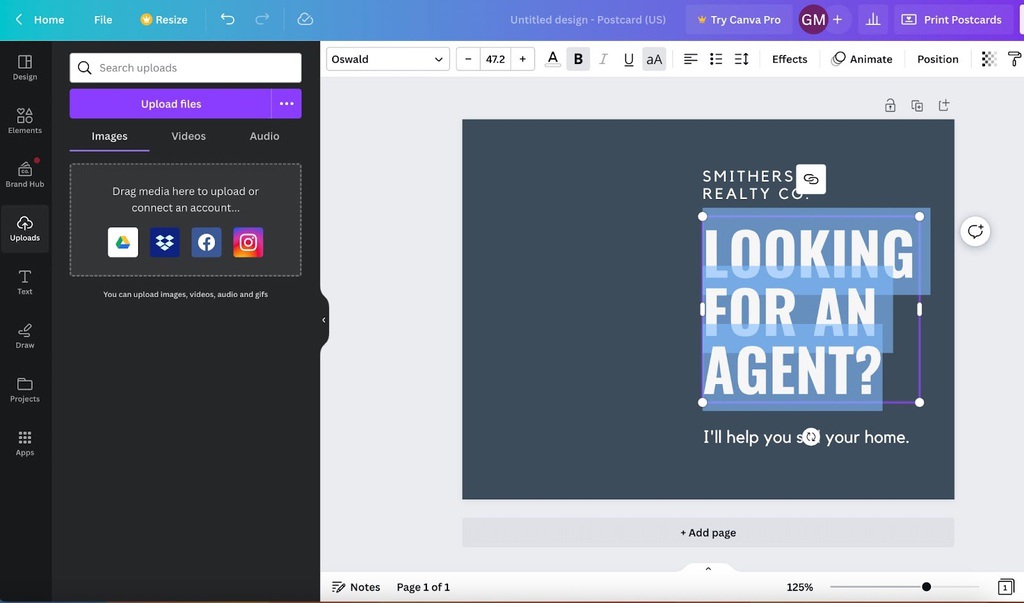The height and width of the screenshot is (603, 1024).
Task: Open Position options
Action: [938, 59]
